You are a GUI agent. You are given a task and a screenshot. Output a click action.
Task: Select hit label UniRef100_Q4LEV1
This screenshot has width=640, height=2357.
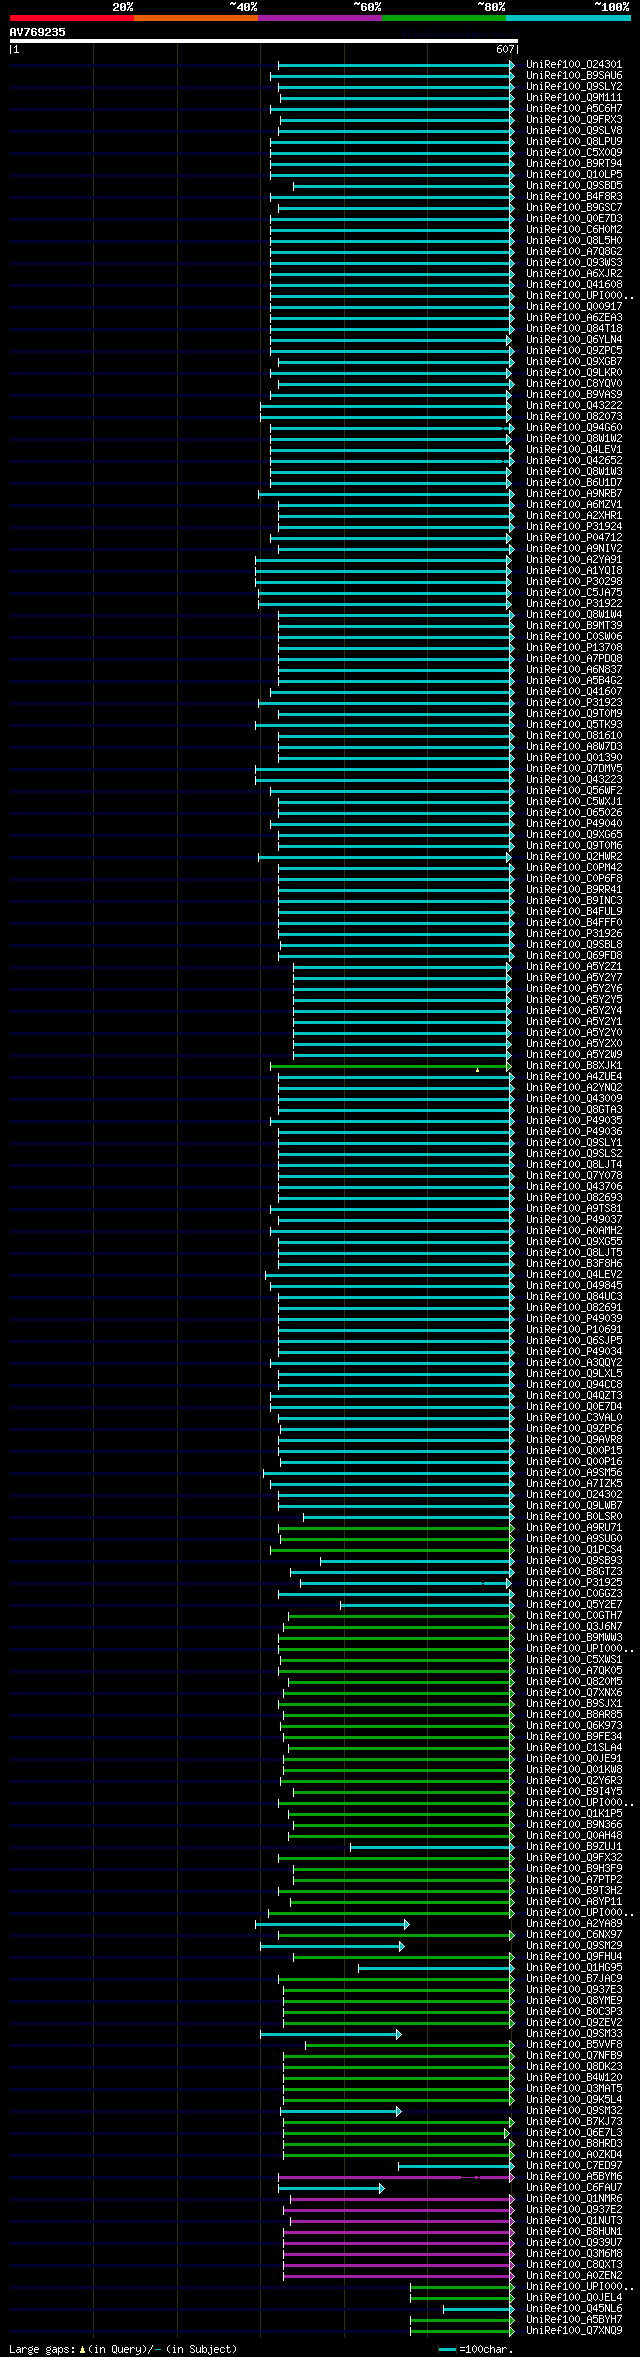coord(574,449)
